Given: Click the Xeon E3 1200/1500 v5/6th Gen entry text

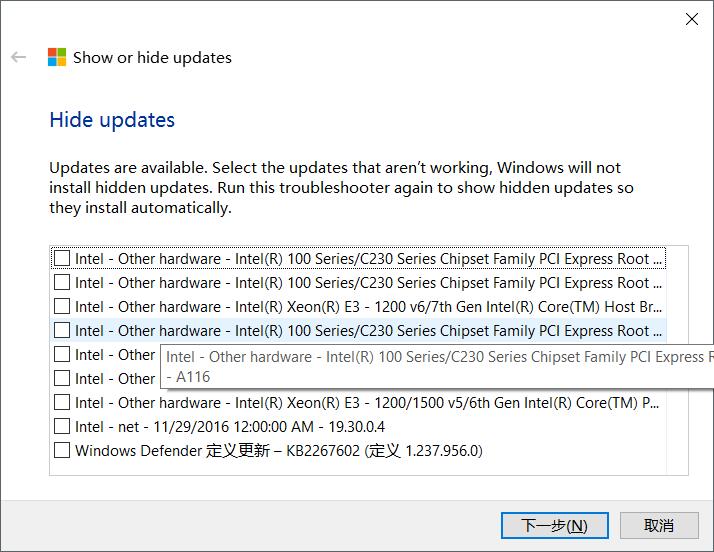Looking at the screenshot, I should (x=368, y=403).
